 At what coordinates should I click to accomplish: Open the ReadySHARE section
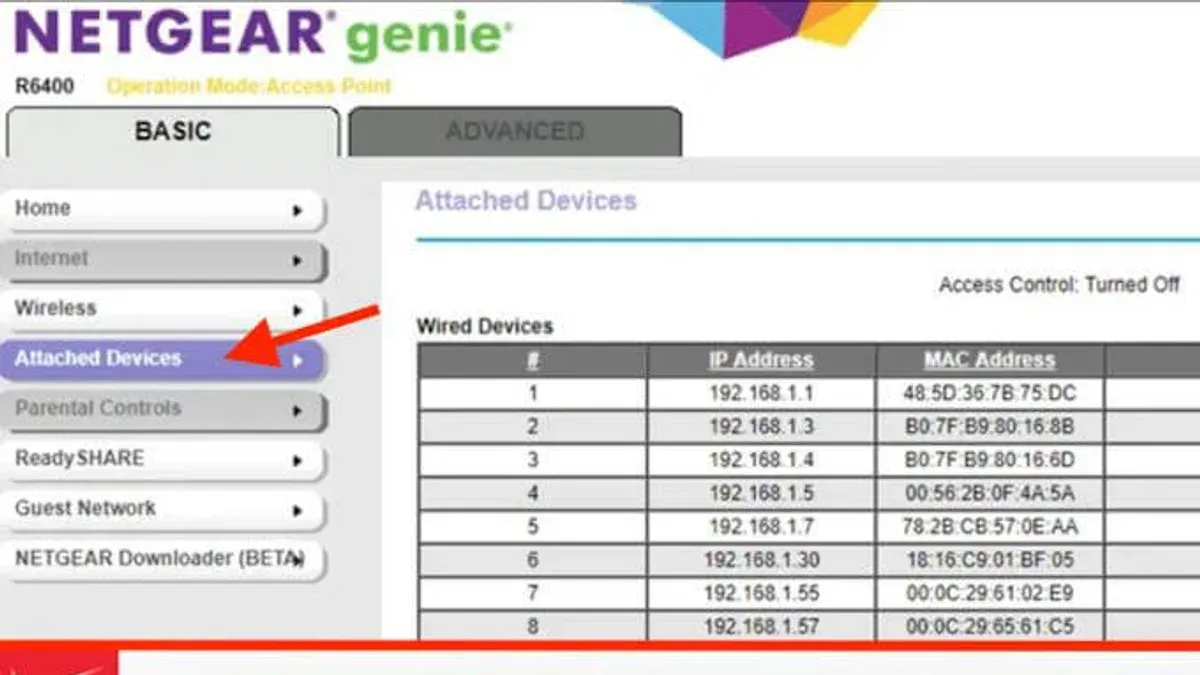164,459
